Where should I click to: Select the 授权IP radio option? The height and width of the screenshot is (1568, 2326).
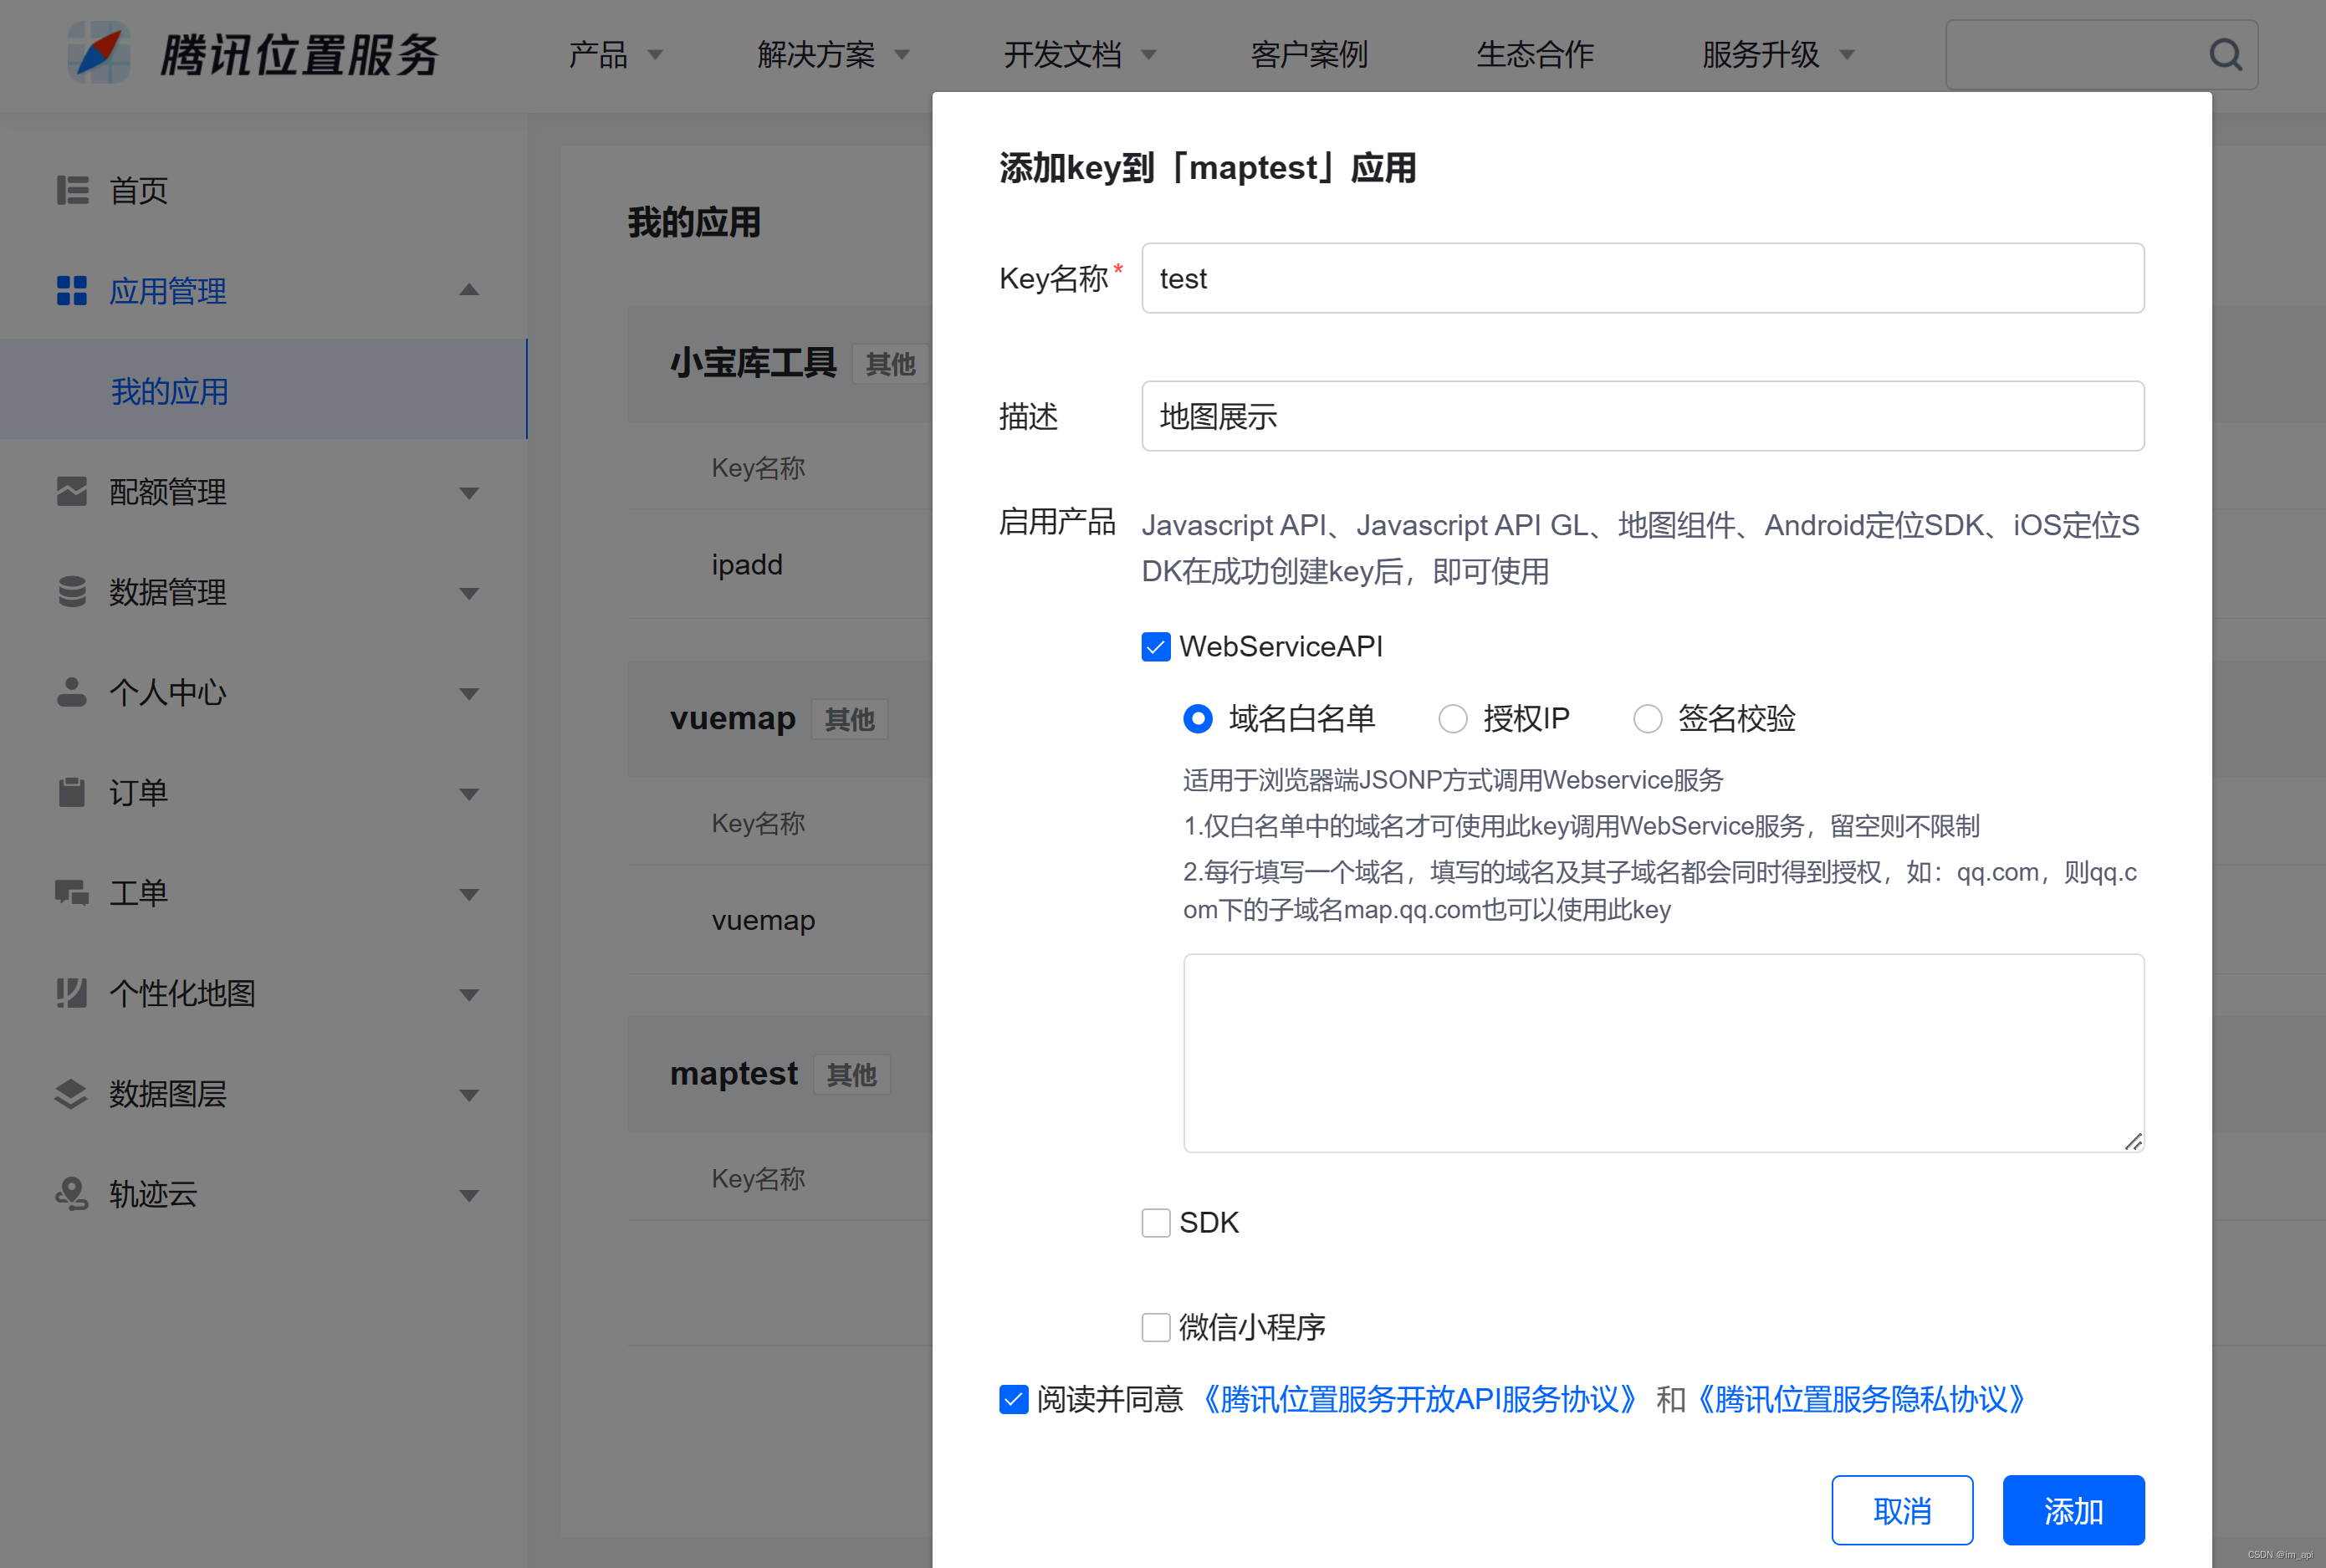[1453, 719]
